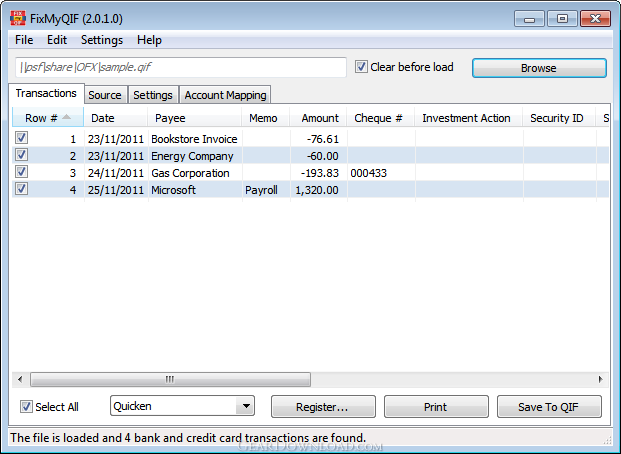Screen dimensions: 621x454
Task: Select the Microsoft payee cell
Action: click(x=194, y=190)
